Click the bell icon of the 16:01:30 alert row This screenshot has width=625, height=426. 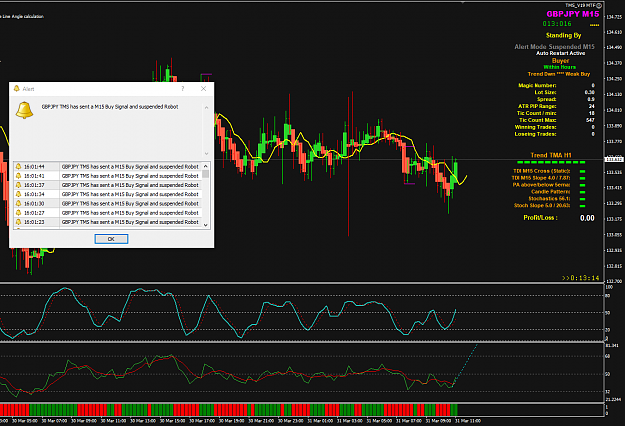18,203
